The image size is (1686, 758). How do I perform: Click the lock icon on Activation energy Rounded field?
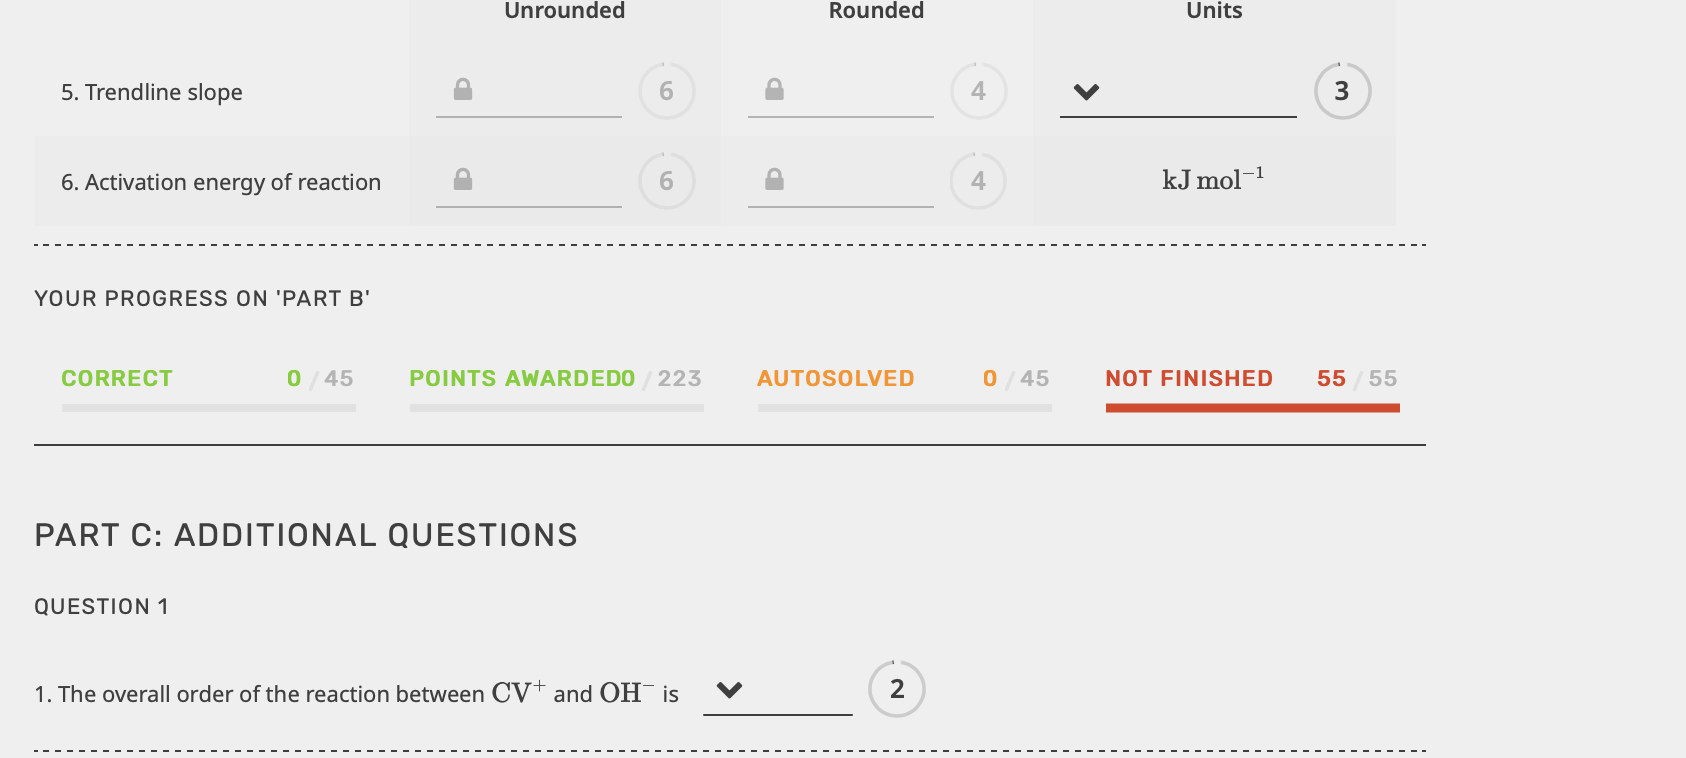coord(774,178)
